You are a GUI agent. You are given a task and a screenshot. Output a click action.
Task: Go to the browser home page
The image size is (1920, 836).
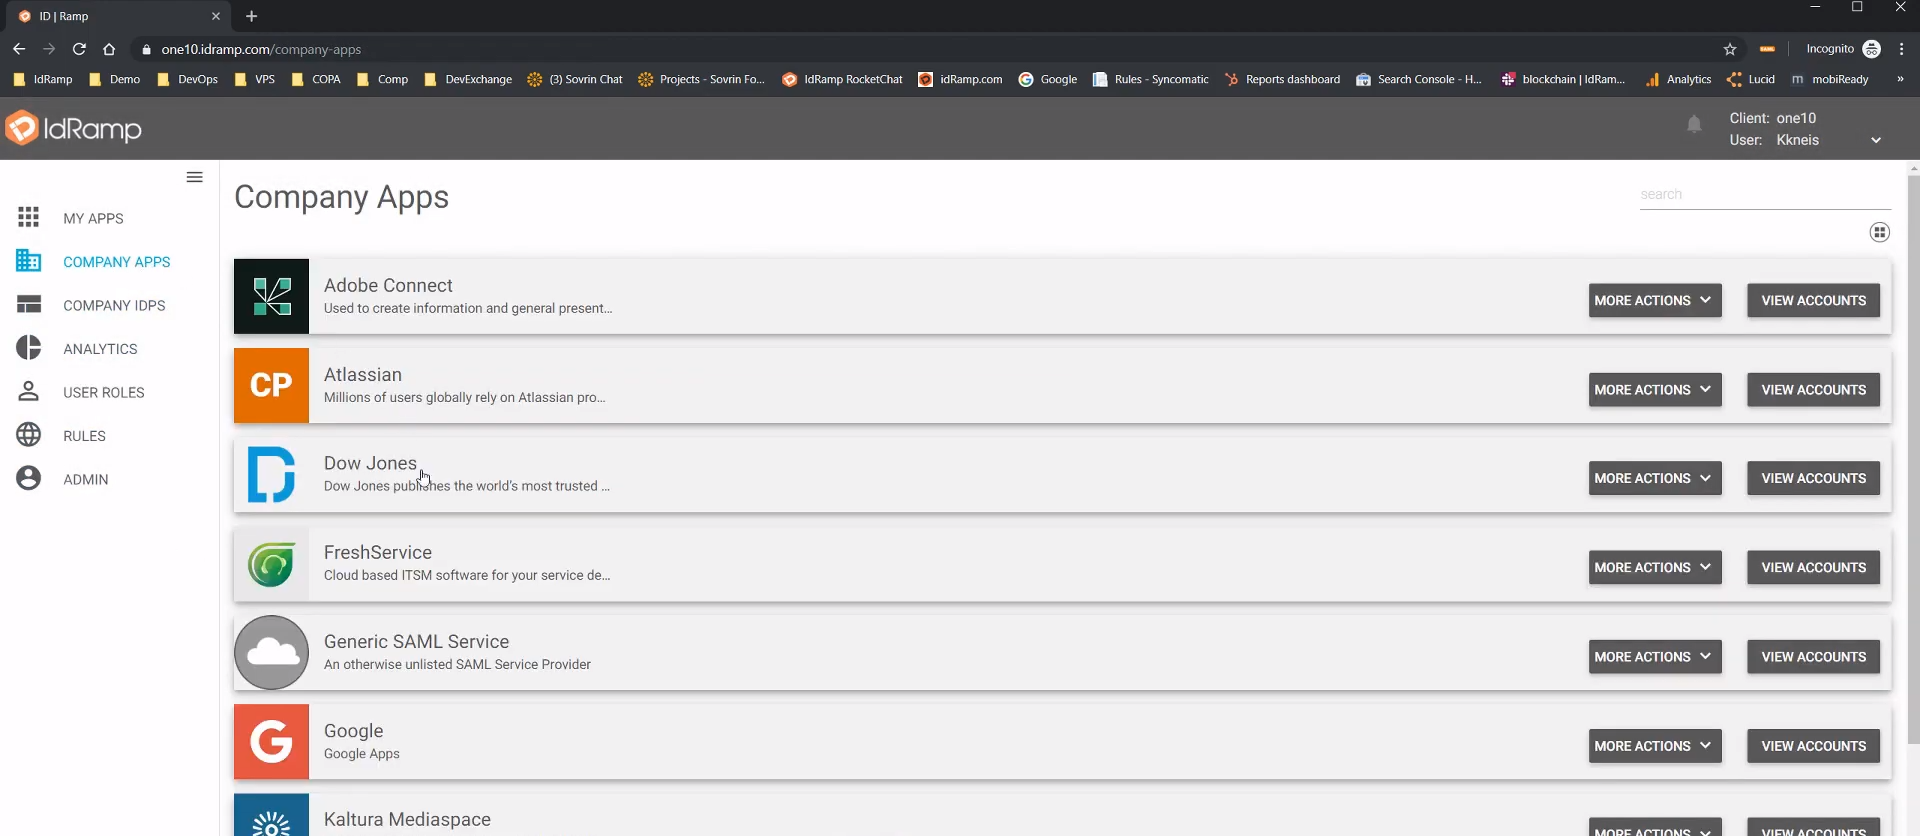109,49
